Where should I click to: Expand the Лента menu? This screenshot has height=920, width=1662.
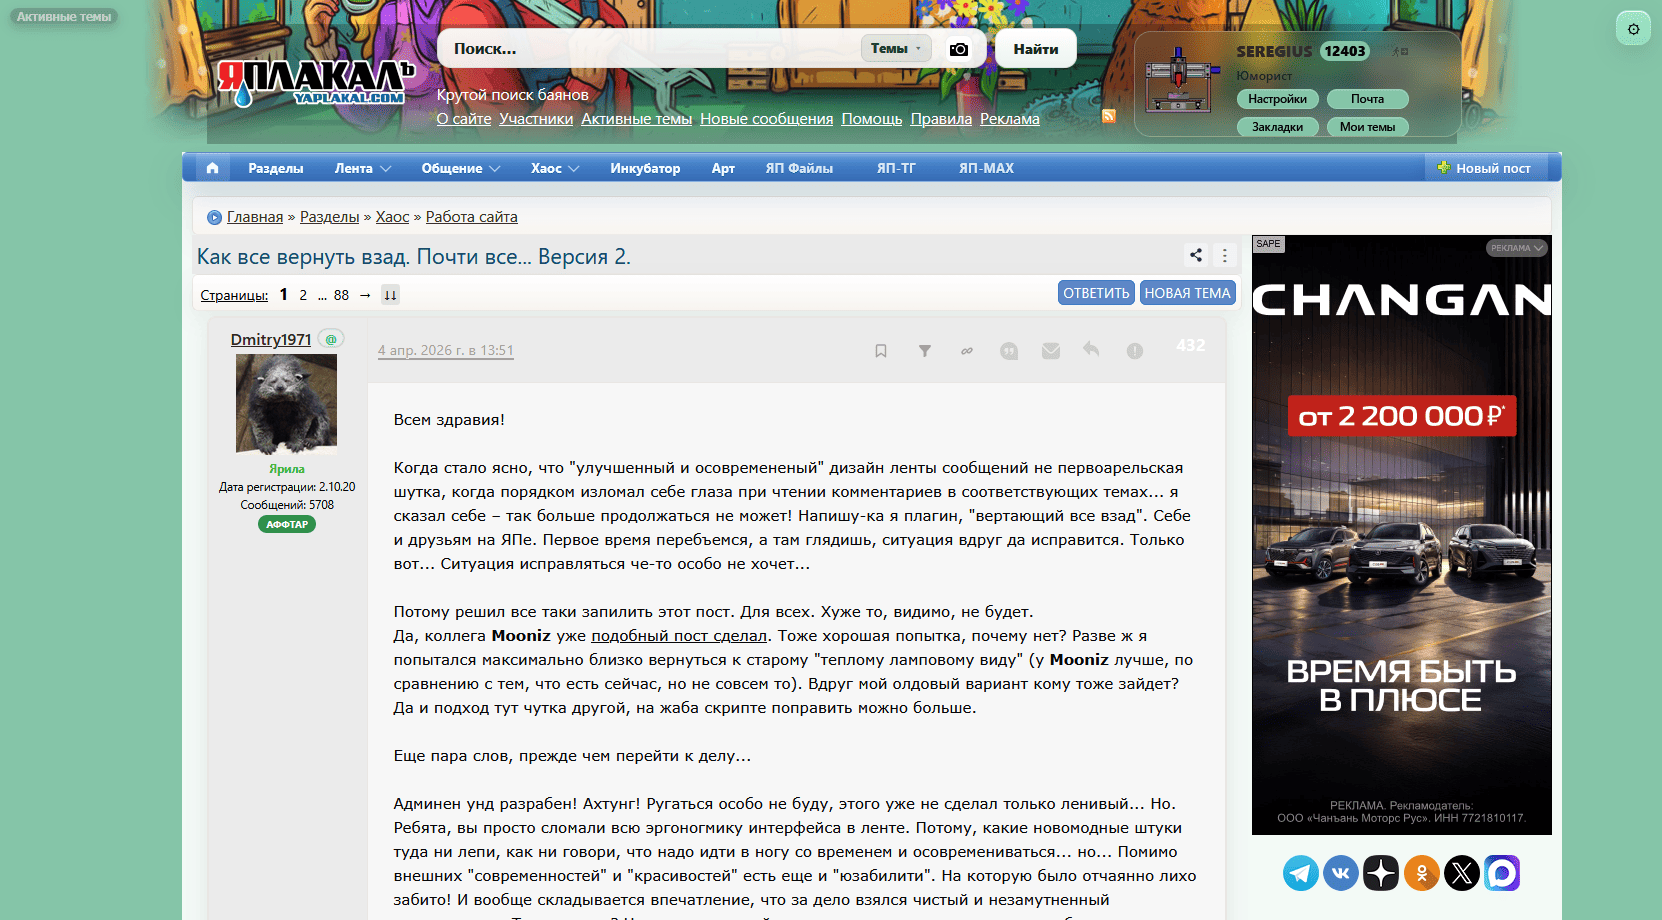tap(362, 168)
